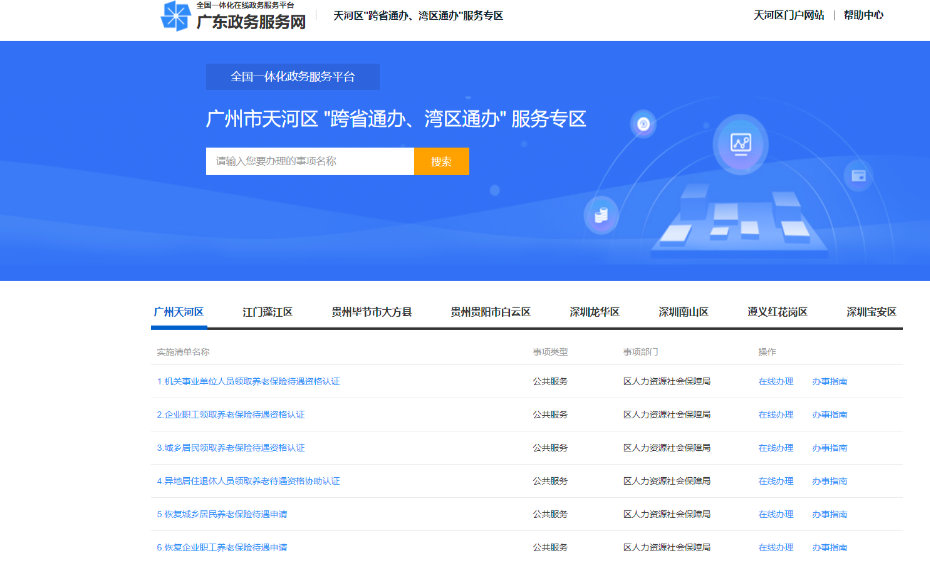This screenshot has width=930, height=561.
Task: Click the chart monitor icon in banner
Action: pyautogui.click(x=740, y=143)
